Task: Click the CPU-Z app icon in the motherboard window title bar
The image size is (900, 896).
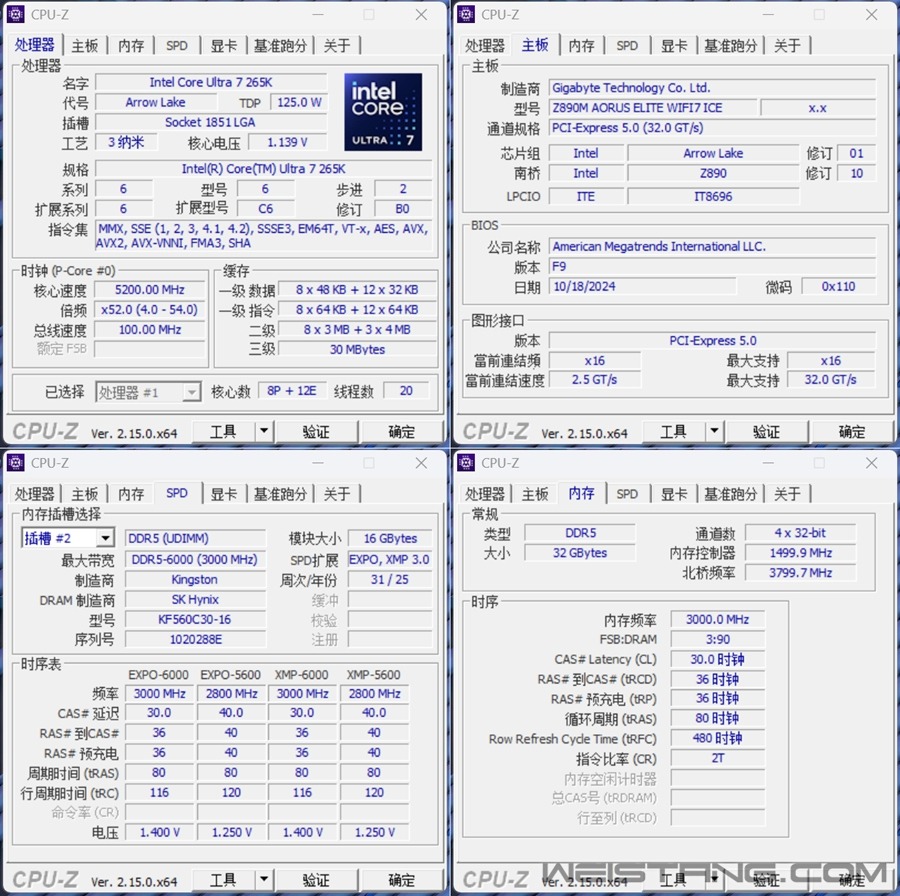Action: pos(465,14)
